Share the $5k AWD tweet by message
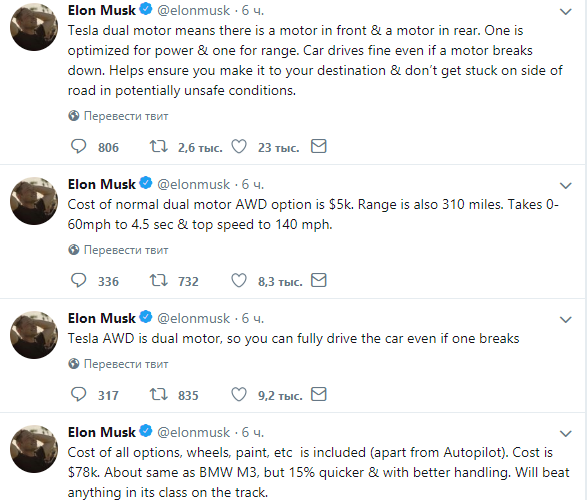The image size is (587, 500). tap(319, 280)
